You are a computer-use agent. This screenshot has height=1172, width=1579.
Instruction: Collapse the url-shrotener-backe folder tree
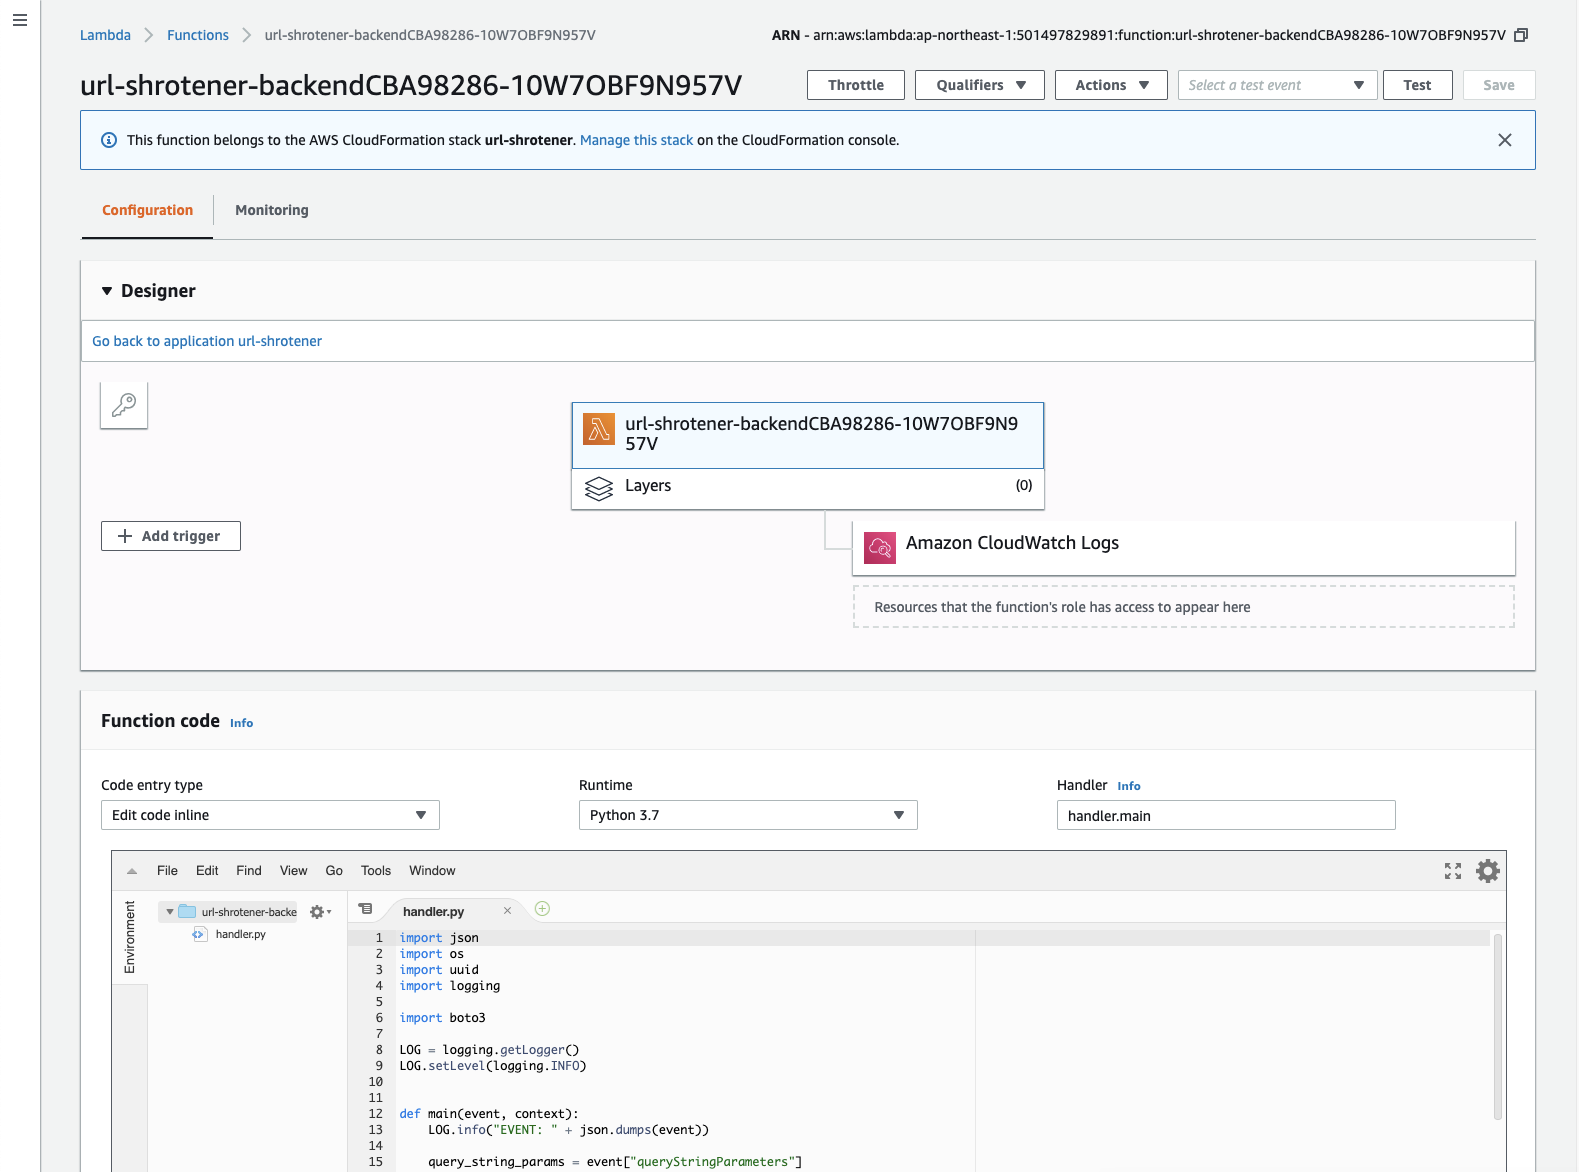click(170, 912)
